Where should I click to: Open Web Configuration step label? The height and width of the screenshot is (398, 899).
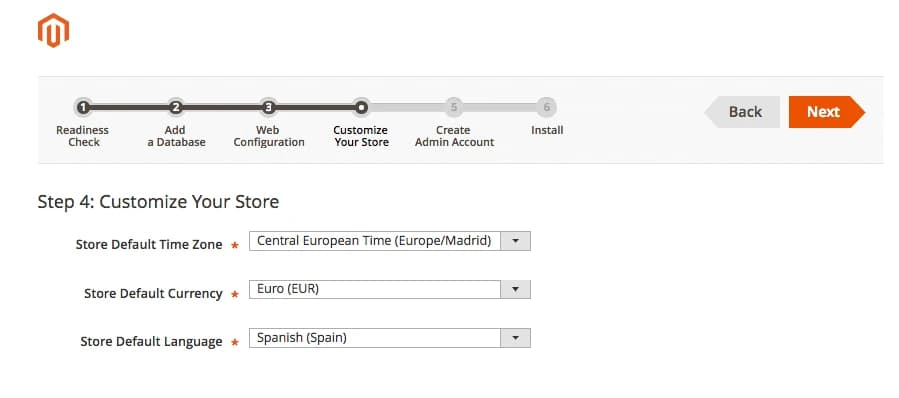[x=269, y=136]
